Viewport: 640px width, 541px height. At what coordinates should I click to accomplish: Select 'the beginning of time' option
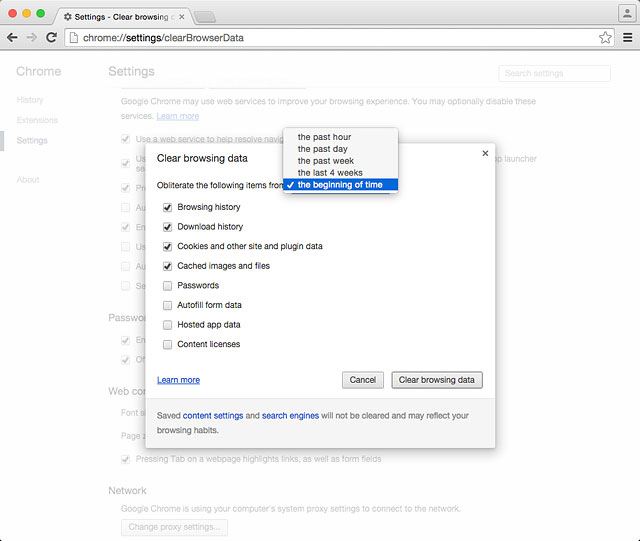340,185
